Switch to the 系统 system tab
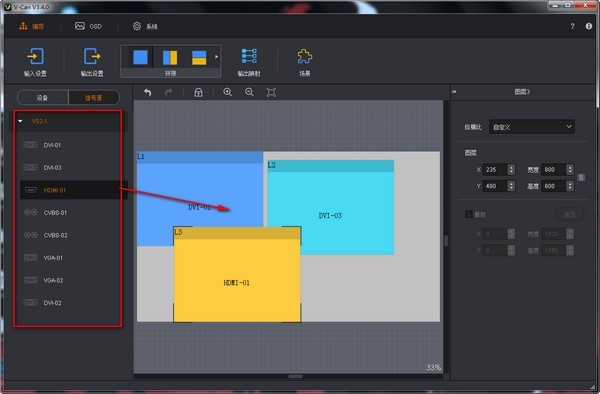The height and width of the screenshot is (394, 600). [x=145, y=26]
